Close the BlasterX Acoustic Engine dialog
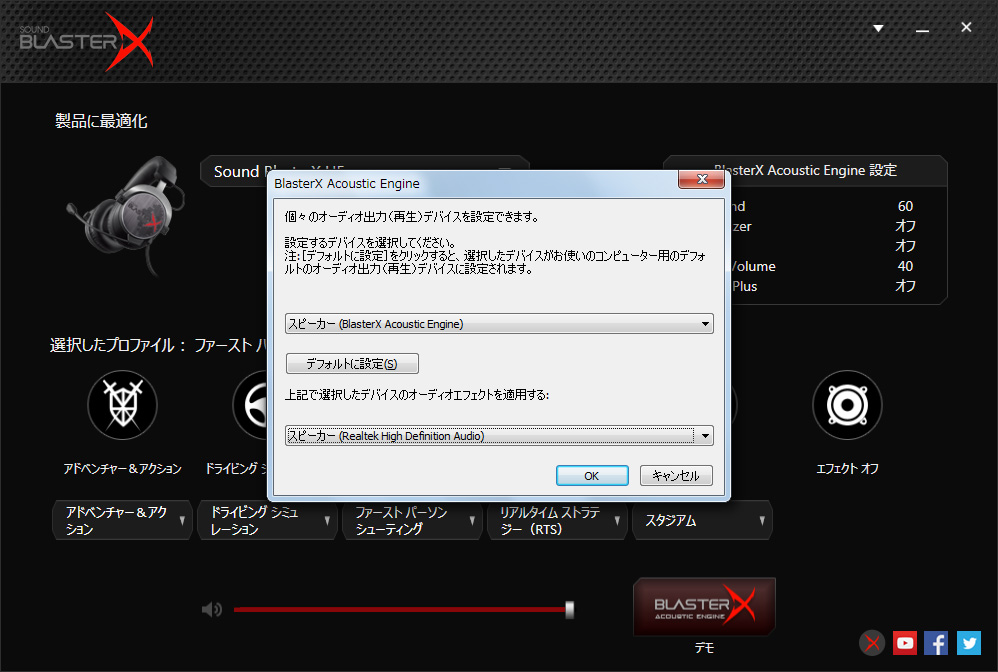This screenshot has height=672, width=998. 701,179
